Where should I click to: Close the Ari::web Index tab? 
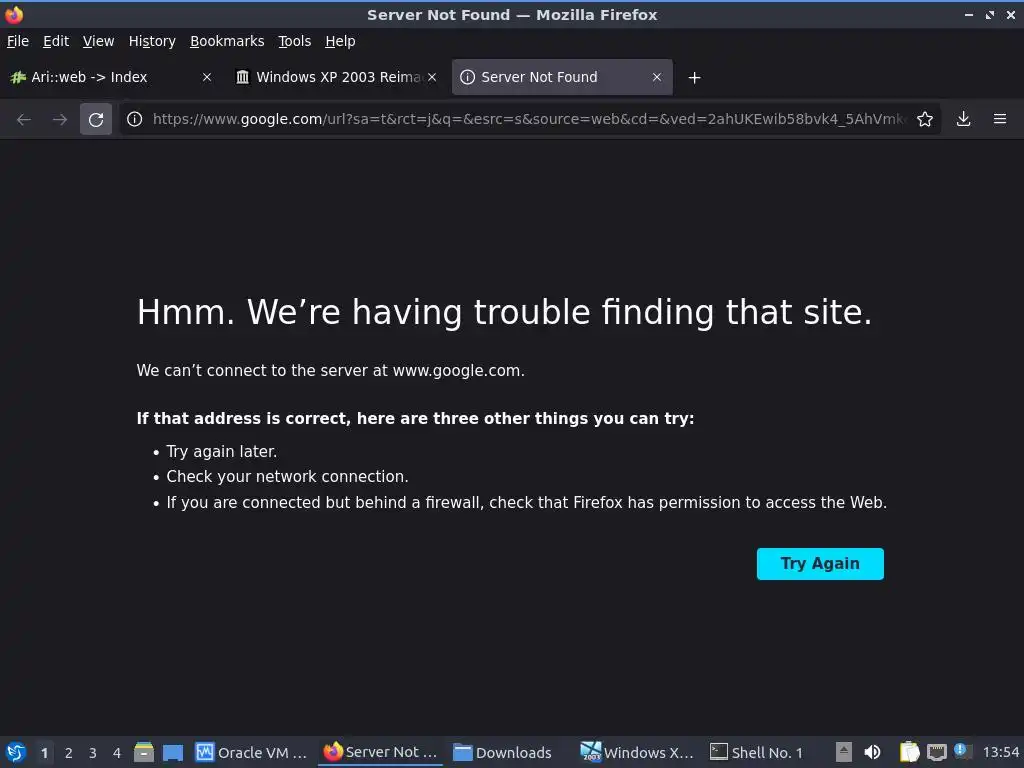coord(207,77)
